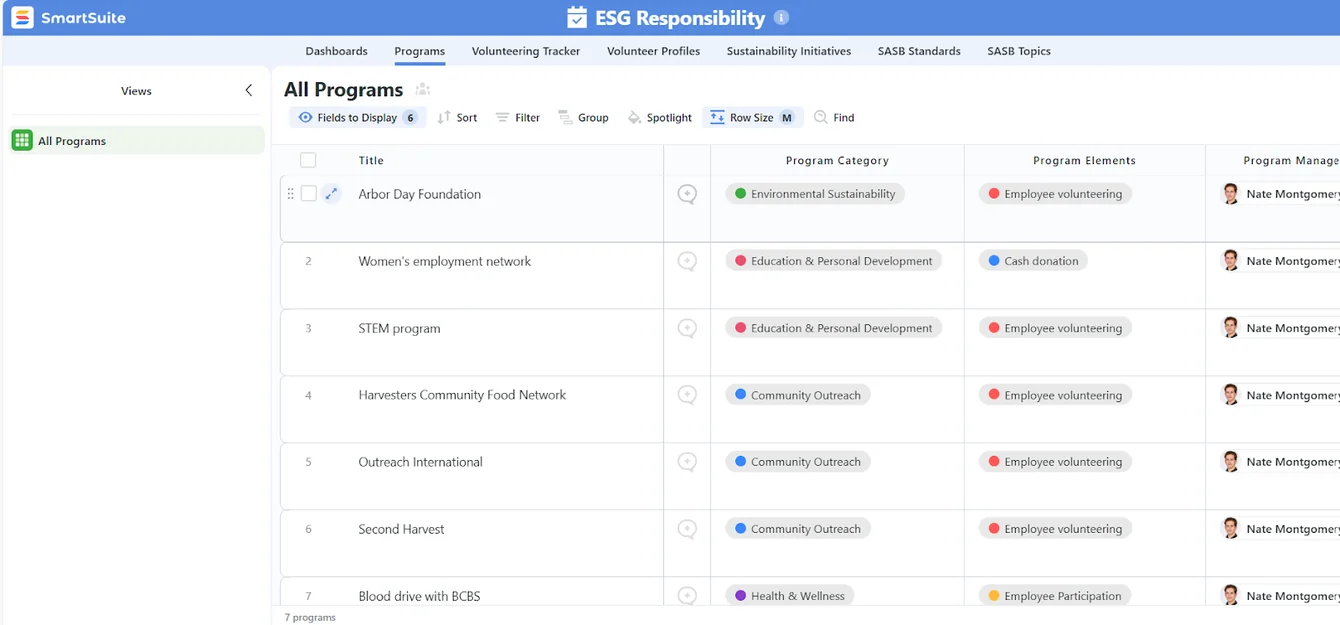Click the ESG Responsibility calendar icon

(577, 18)
